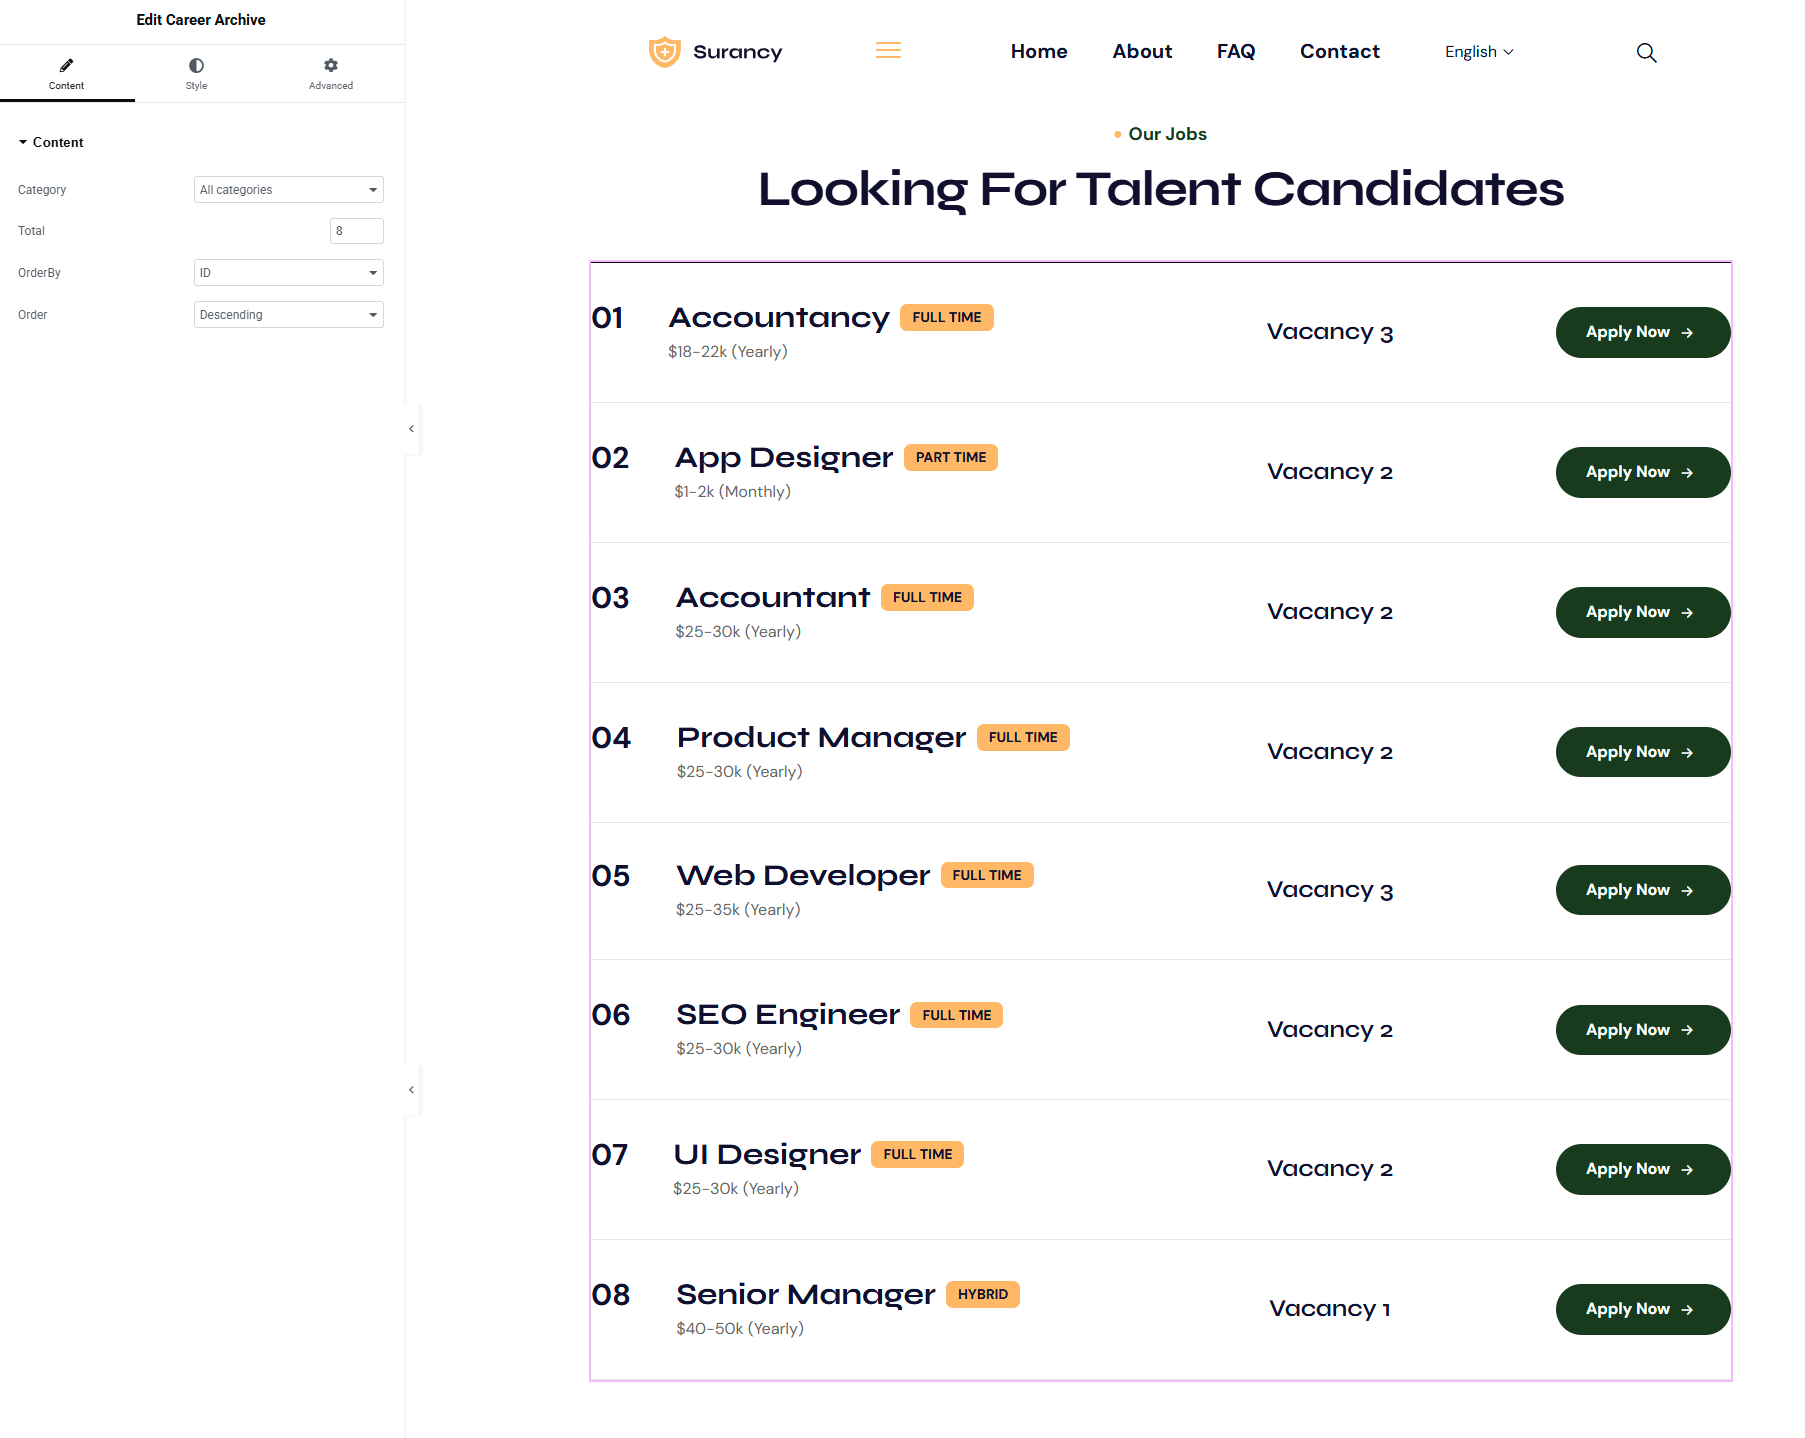
Task: Click job number 01
Action: pyautogui.click(x=608, y=318)
